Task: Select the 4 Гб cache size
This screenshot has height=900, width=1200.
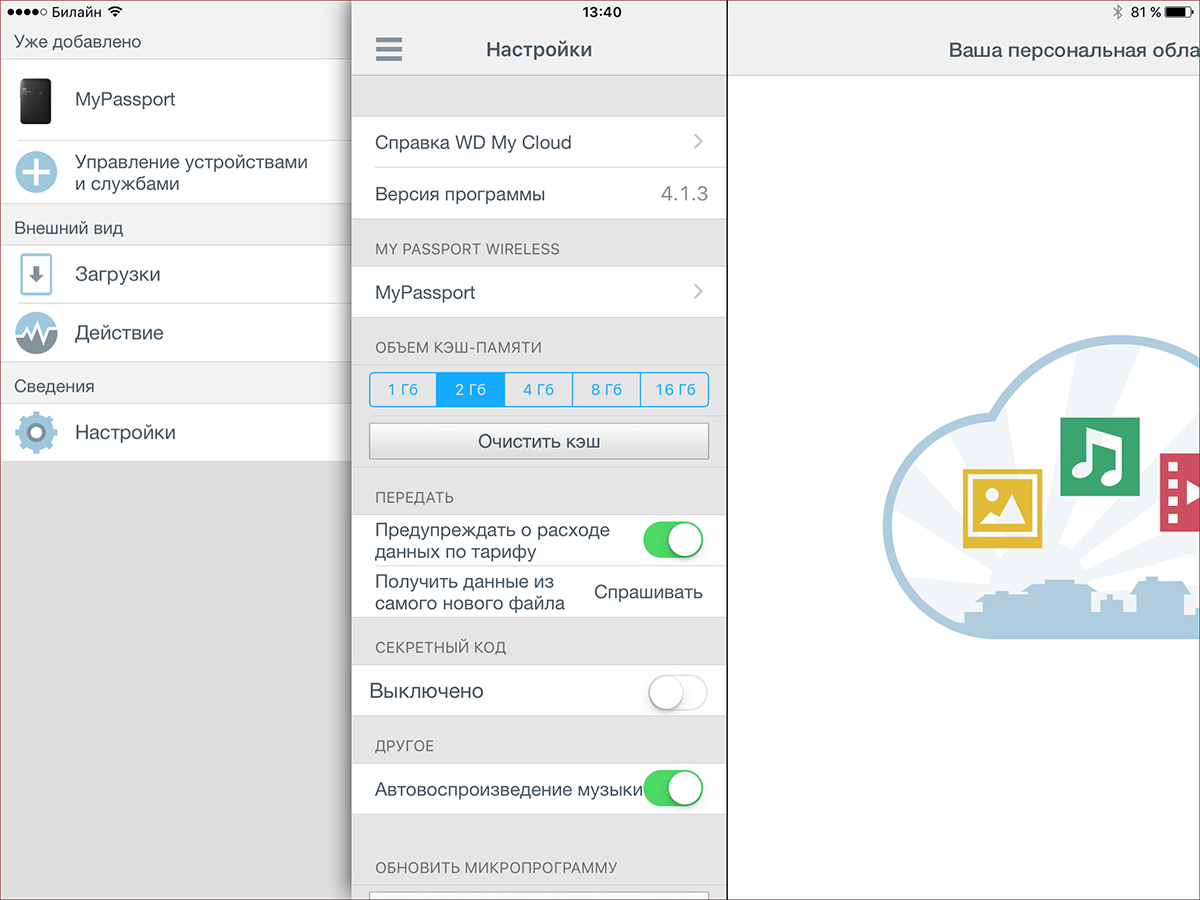Action: (x=538, y=390)
